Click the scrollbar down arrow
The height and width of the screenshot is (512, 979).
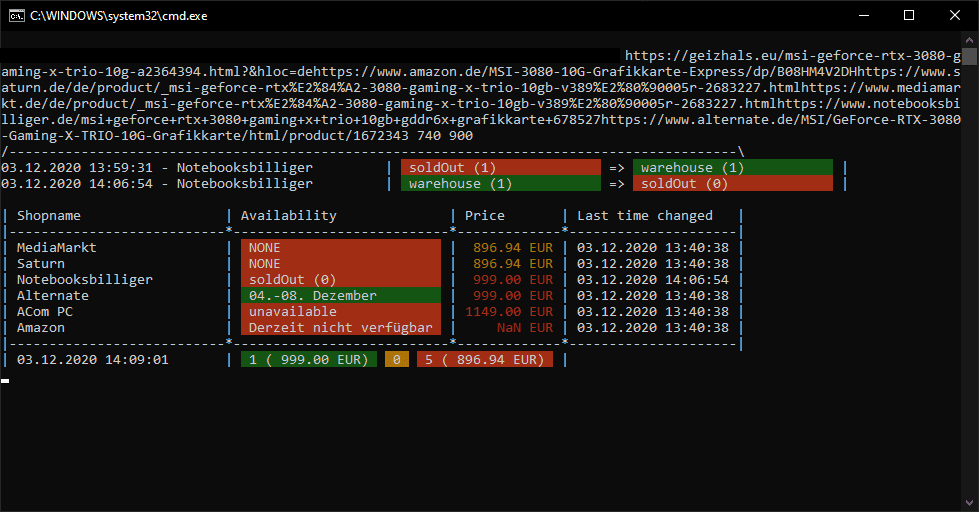[x=970, y=503]
